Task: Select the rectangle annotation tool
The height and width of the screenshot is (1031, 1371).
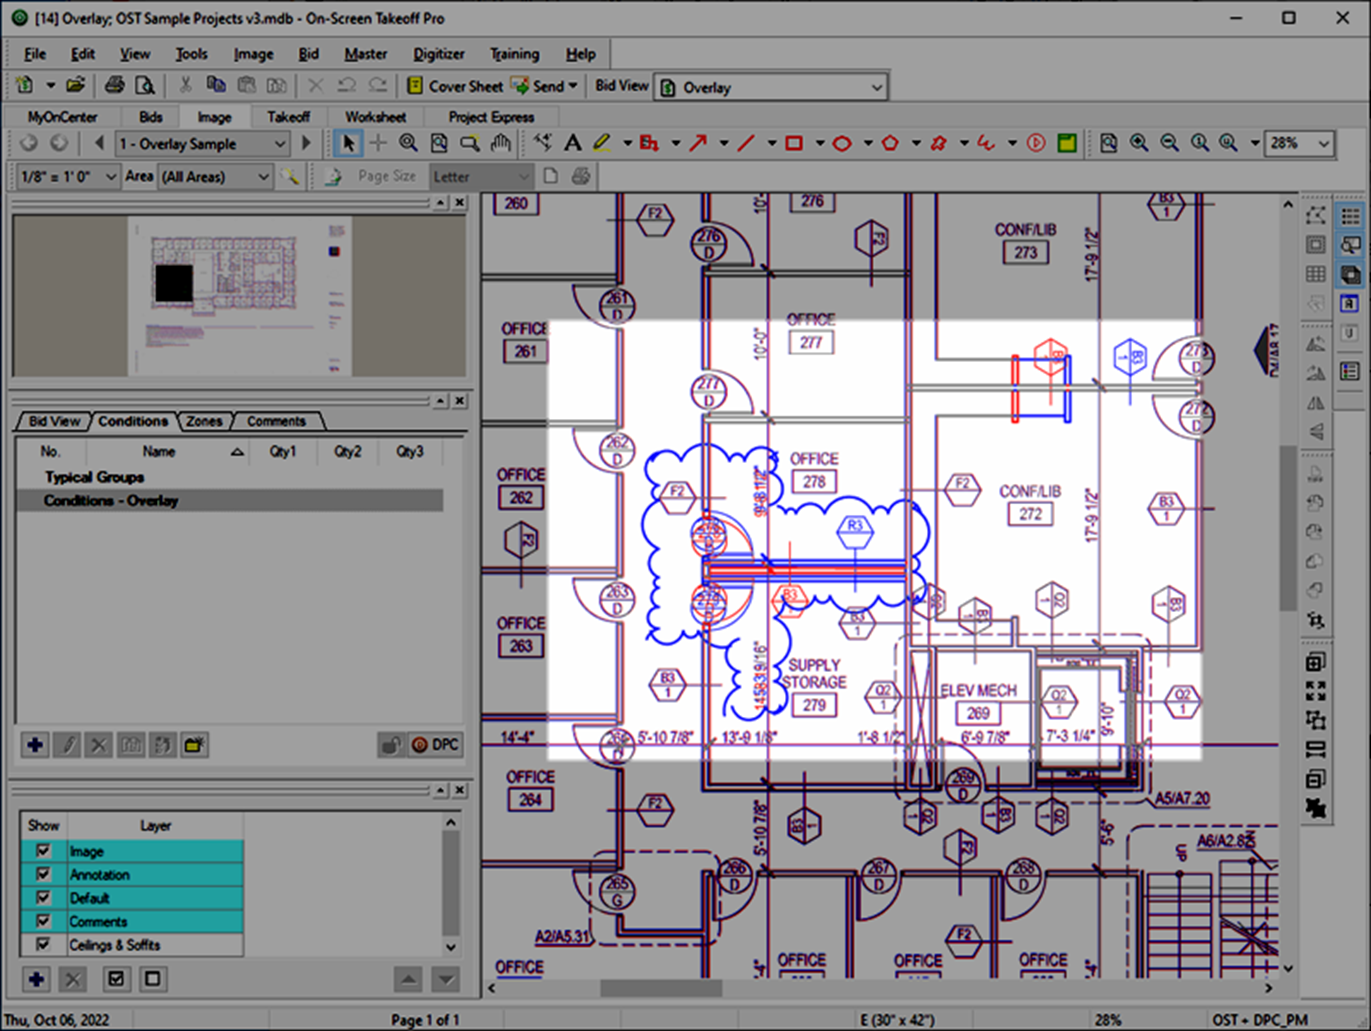Action: coord(794,143)
